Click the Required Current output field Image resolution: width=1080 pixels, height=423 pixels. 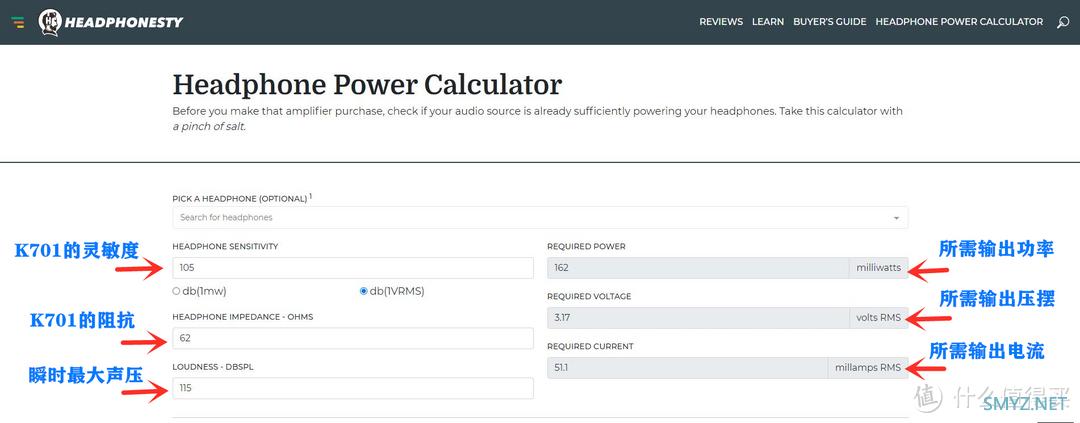(688, 368)
